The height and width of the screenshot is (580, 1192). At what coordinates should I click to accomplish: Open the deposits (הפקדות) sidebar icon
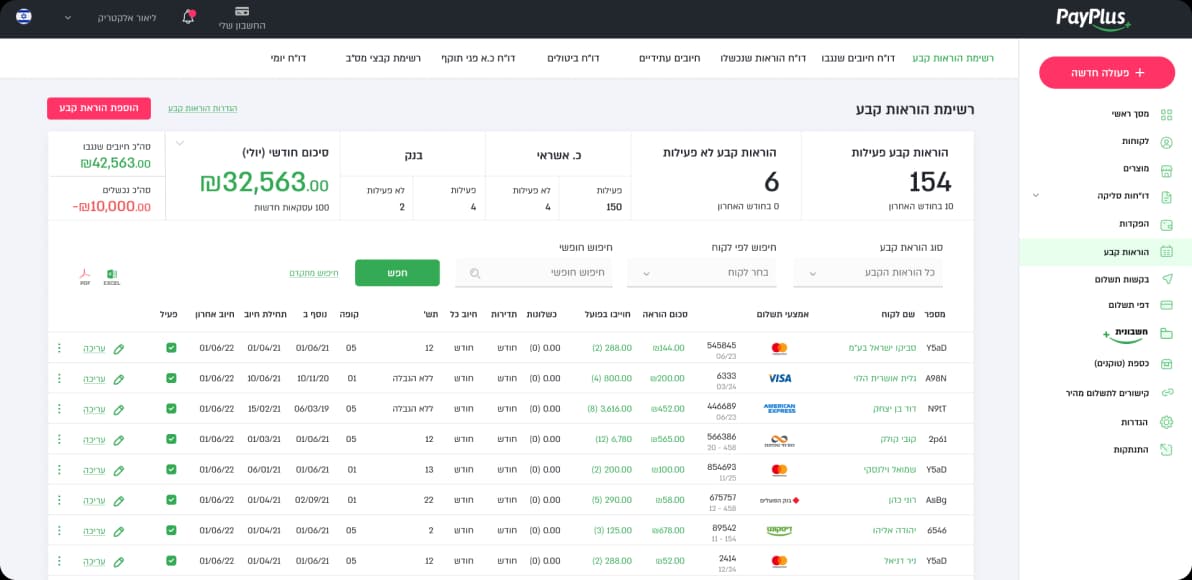click(x=1166, y=224)
